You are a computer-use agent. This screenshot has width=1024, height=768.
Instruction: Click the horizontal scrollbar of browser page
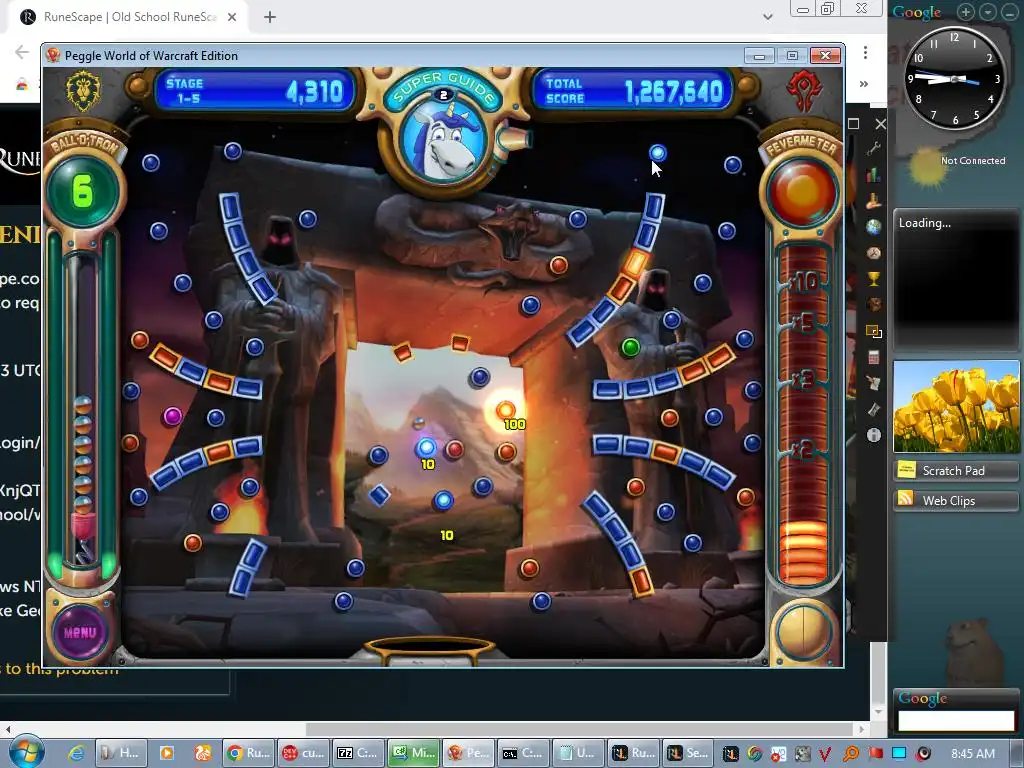click(x=579, y=729)
